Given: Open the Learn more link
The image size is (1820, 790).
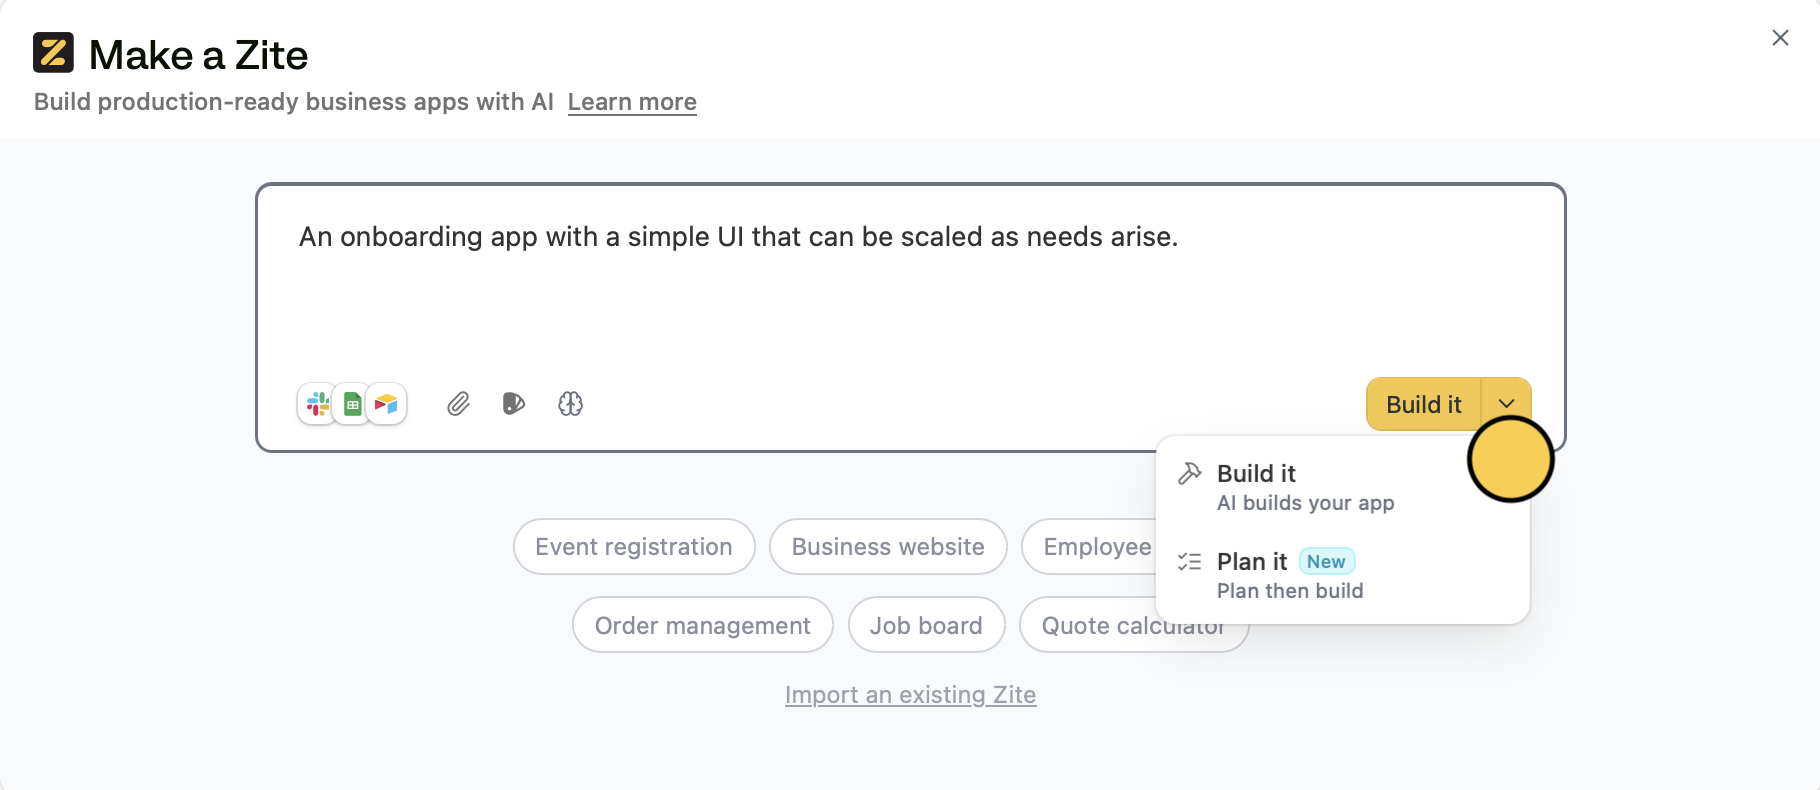Looking at the screenshot, I should click(632, 102).
